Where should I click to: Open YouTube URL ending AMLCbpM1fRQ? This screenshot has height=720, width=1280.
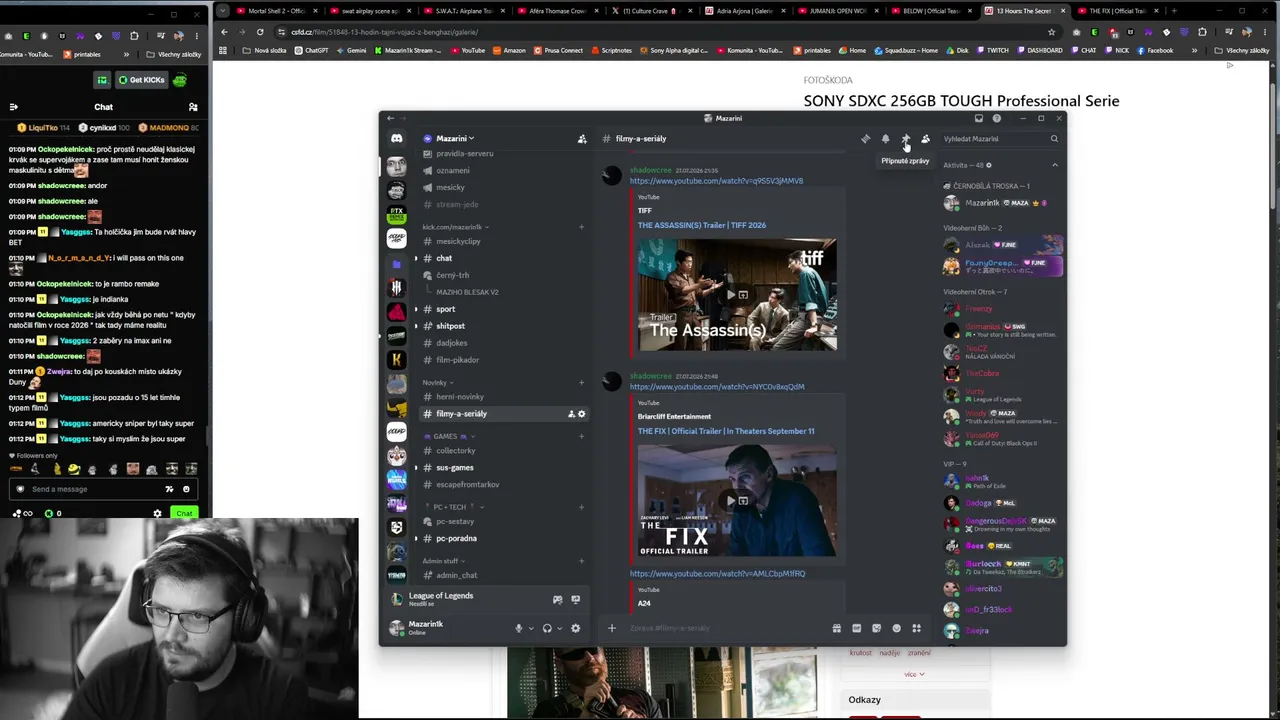tap(717, 574)
